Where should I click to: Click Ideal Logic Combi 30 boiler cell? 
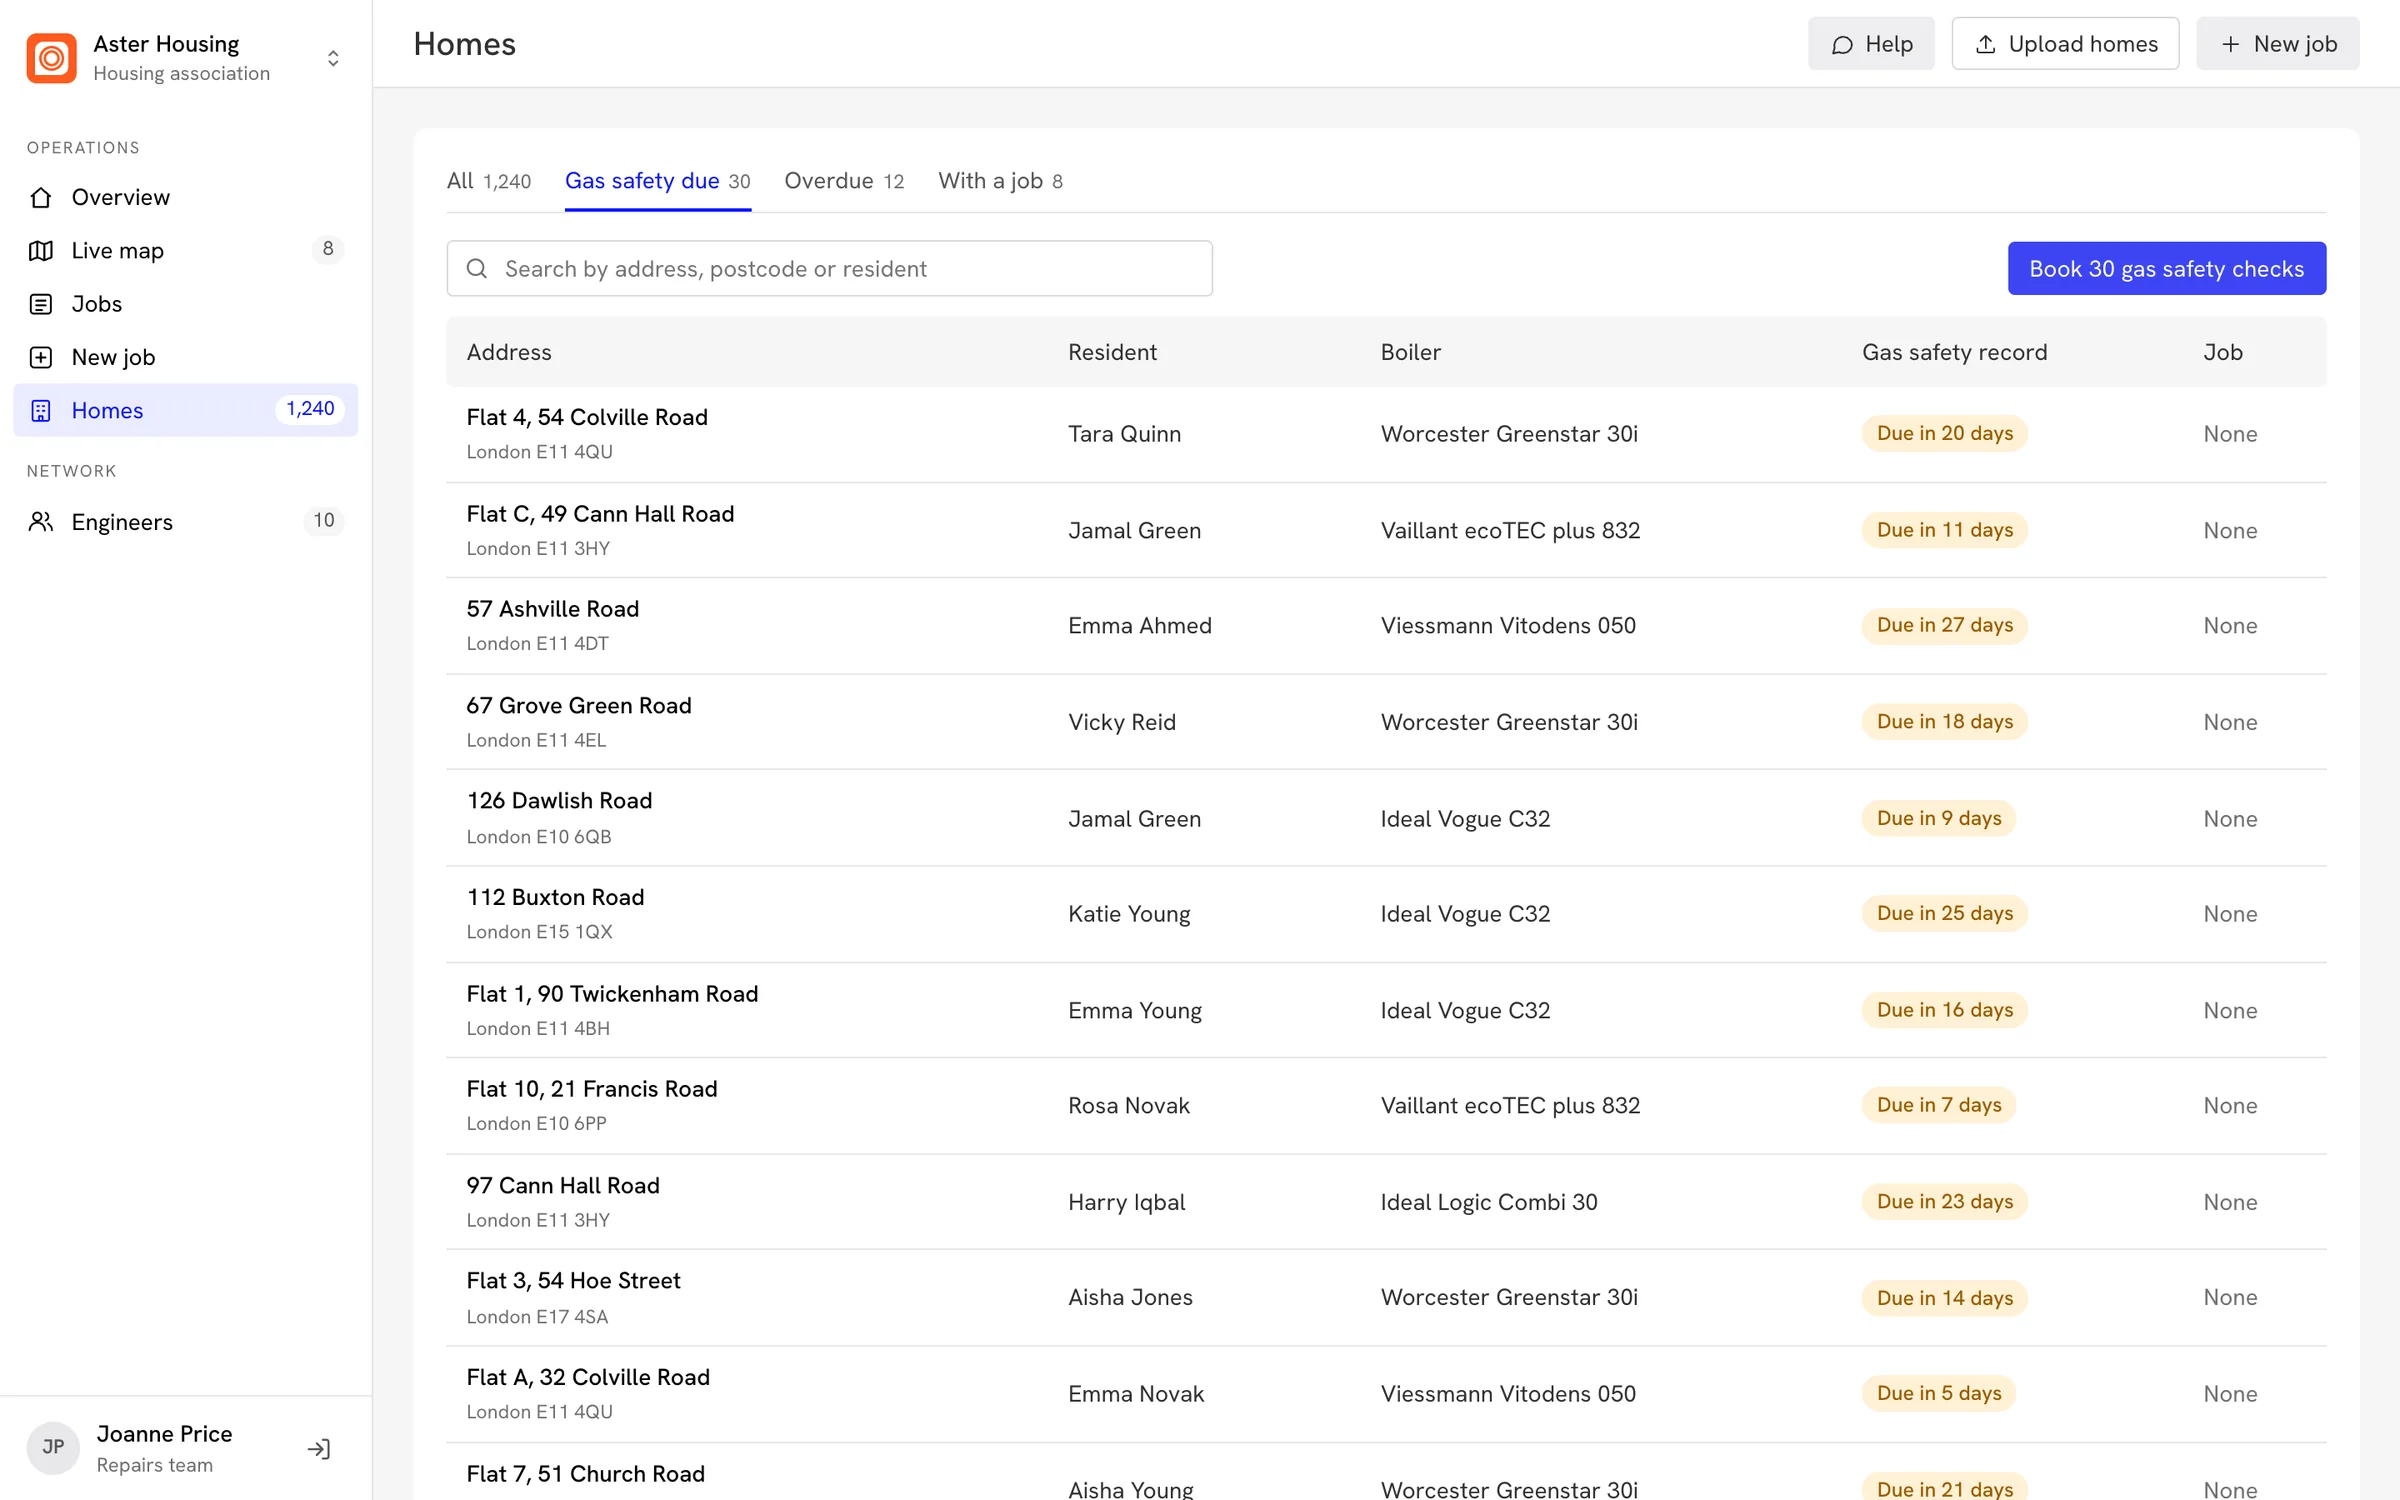[x=1489, y=1202]
